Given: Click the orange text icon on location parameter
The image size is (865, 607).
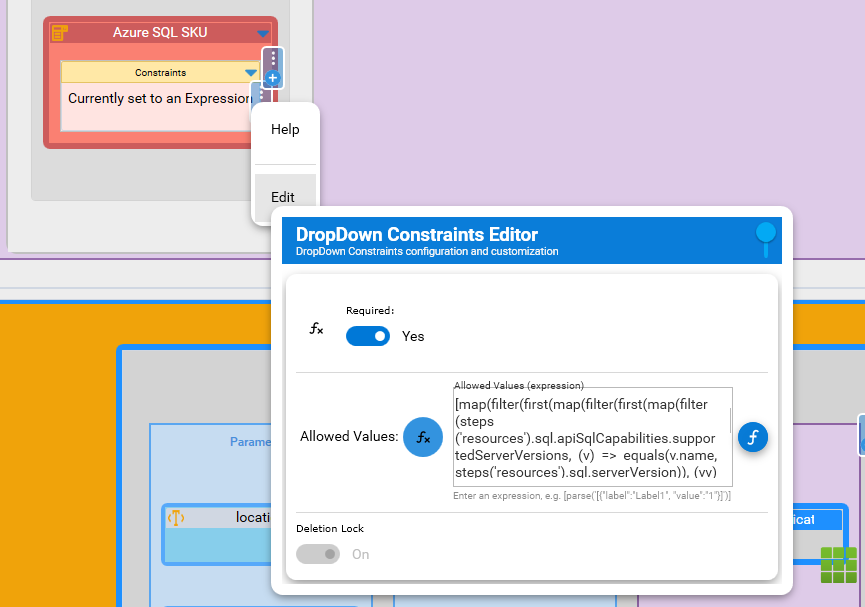Looking at the screenshot, I should point(176,517).
